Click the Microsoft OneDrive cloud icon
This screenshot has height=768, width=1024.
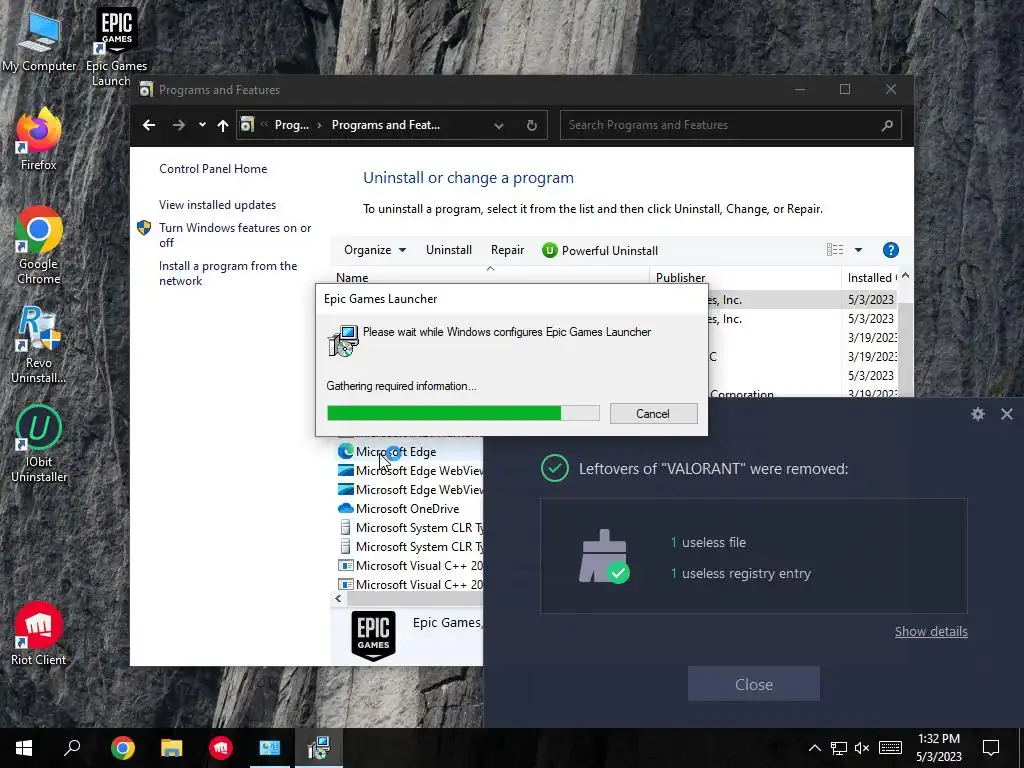pos(345,508)
